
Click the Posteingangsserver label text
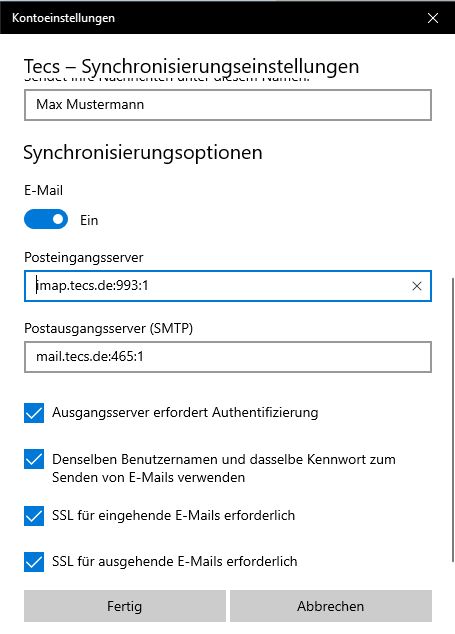click(x=84, y=258)
